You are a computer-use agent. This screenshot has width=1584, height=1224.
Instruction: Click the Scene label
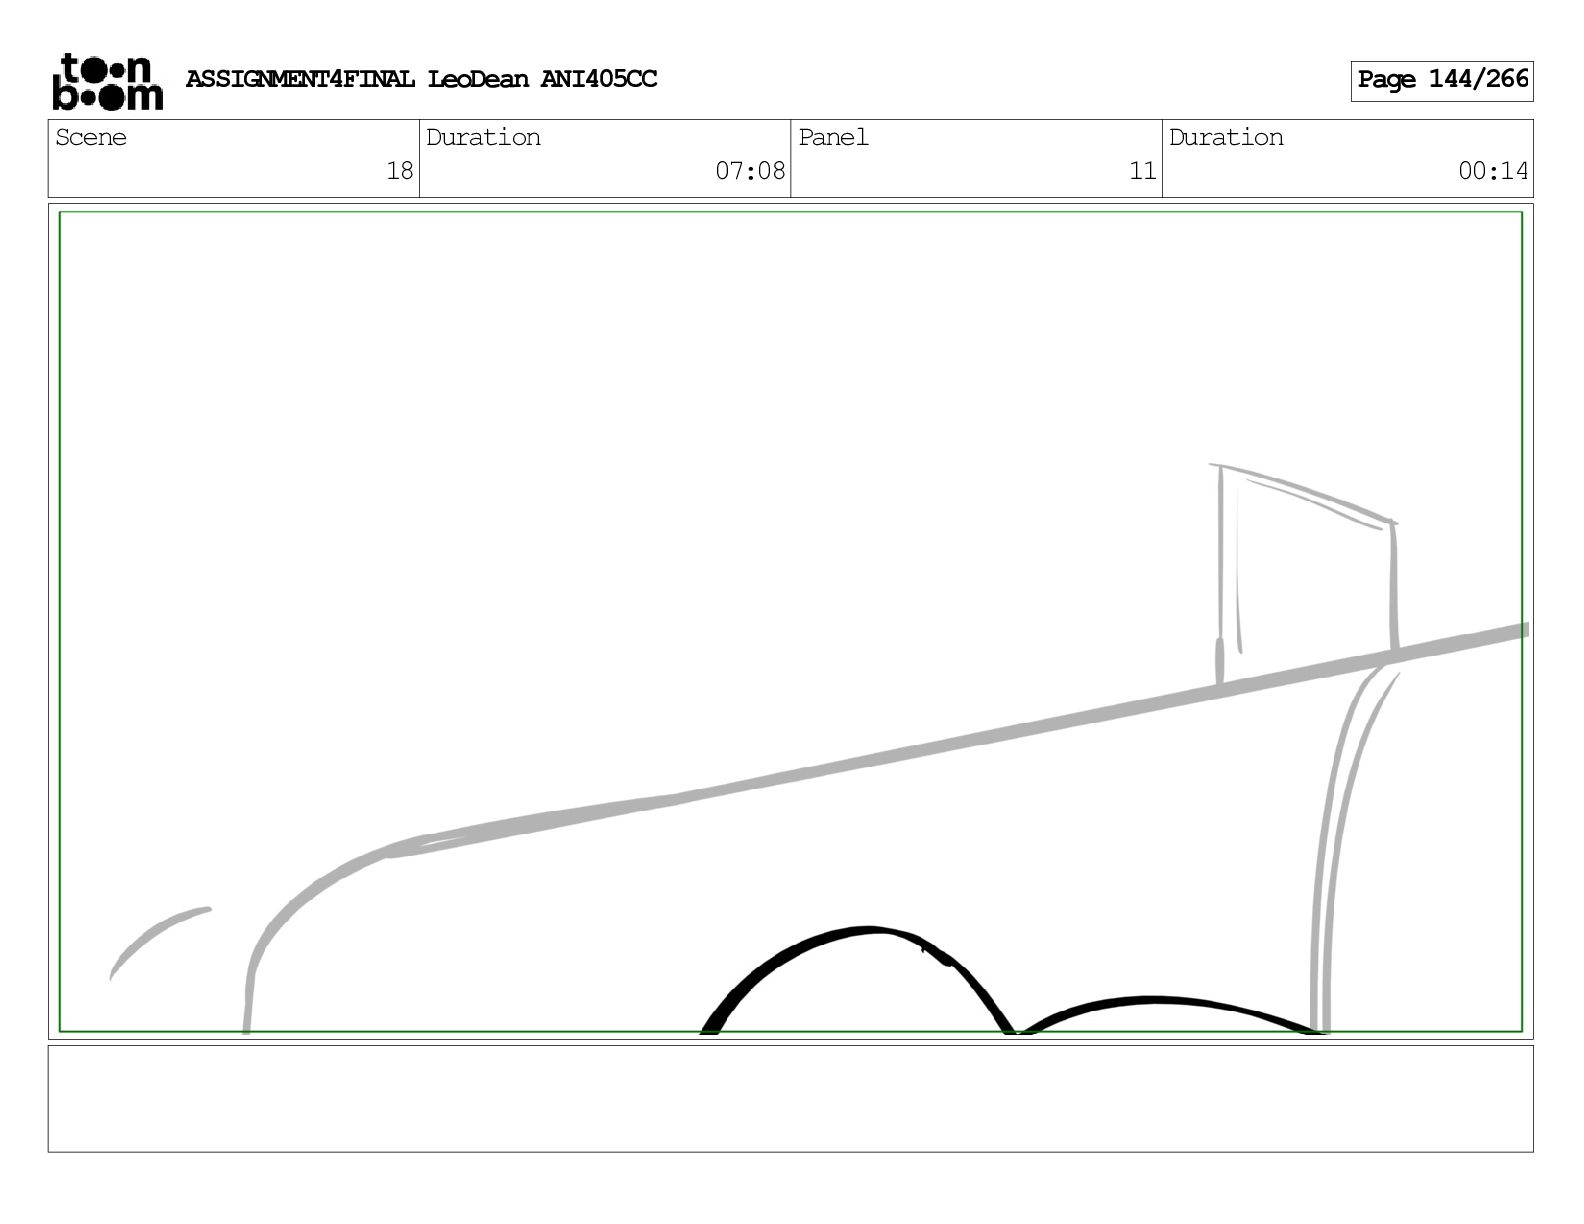coord(91,138)
